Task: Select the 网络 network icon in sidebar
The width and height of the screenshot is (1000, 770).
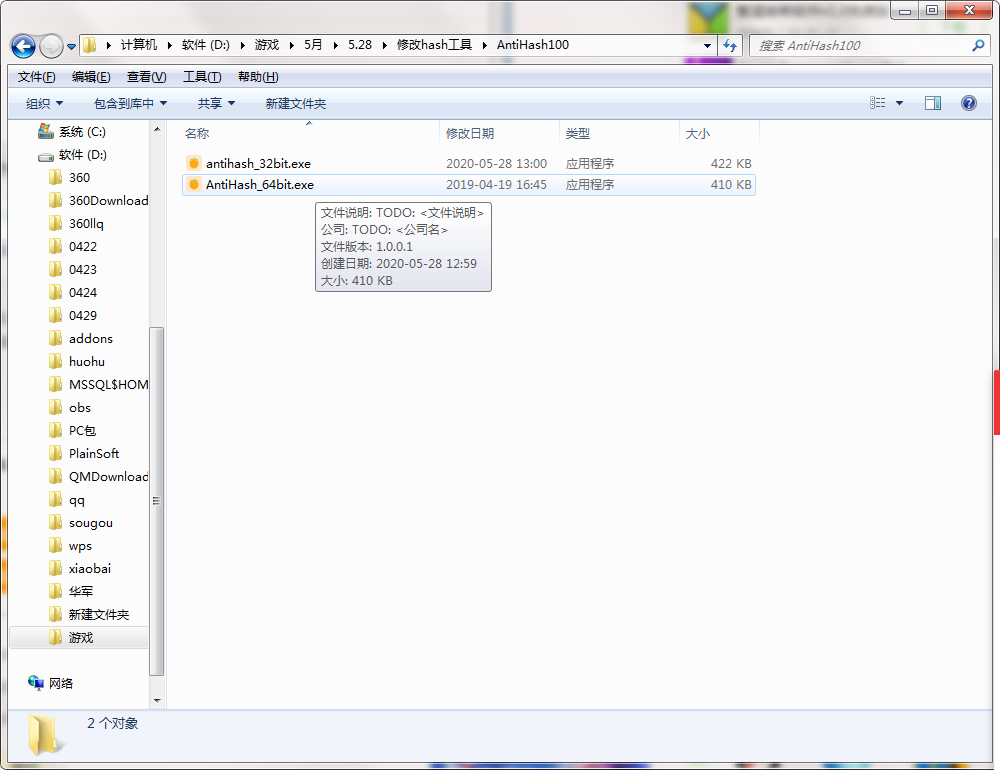Action: click(x=36, y=683)
